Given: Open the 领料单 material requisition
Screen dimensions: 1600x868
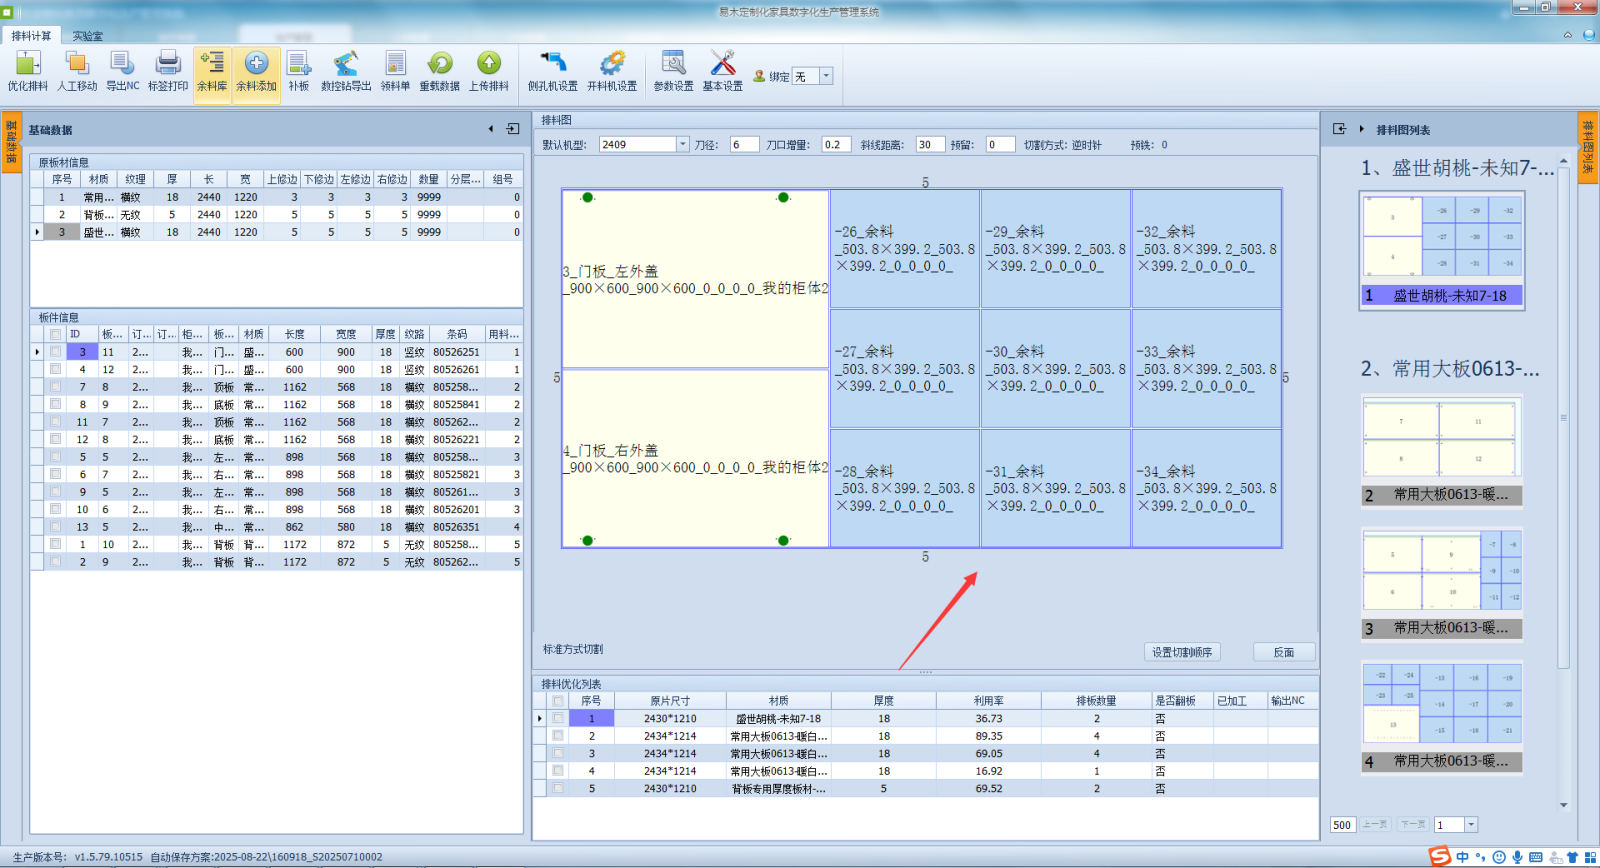Looking at the screenshot, I should tap(395, 71).
